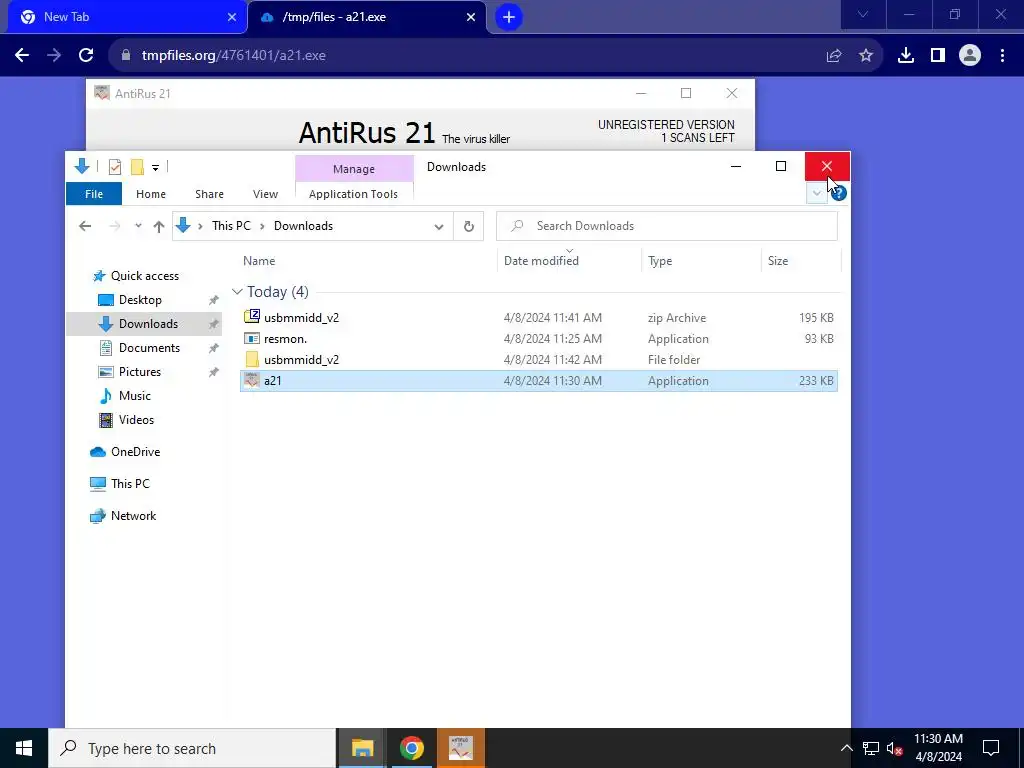The height and width of the screenshot is (768, 1024).
Task: Open the notification center
Action: coord(991,748)
